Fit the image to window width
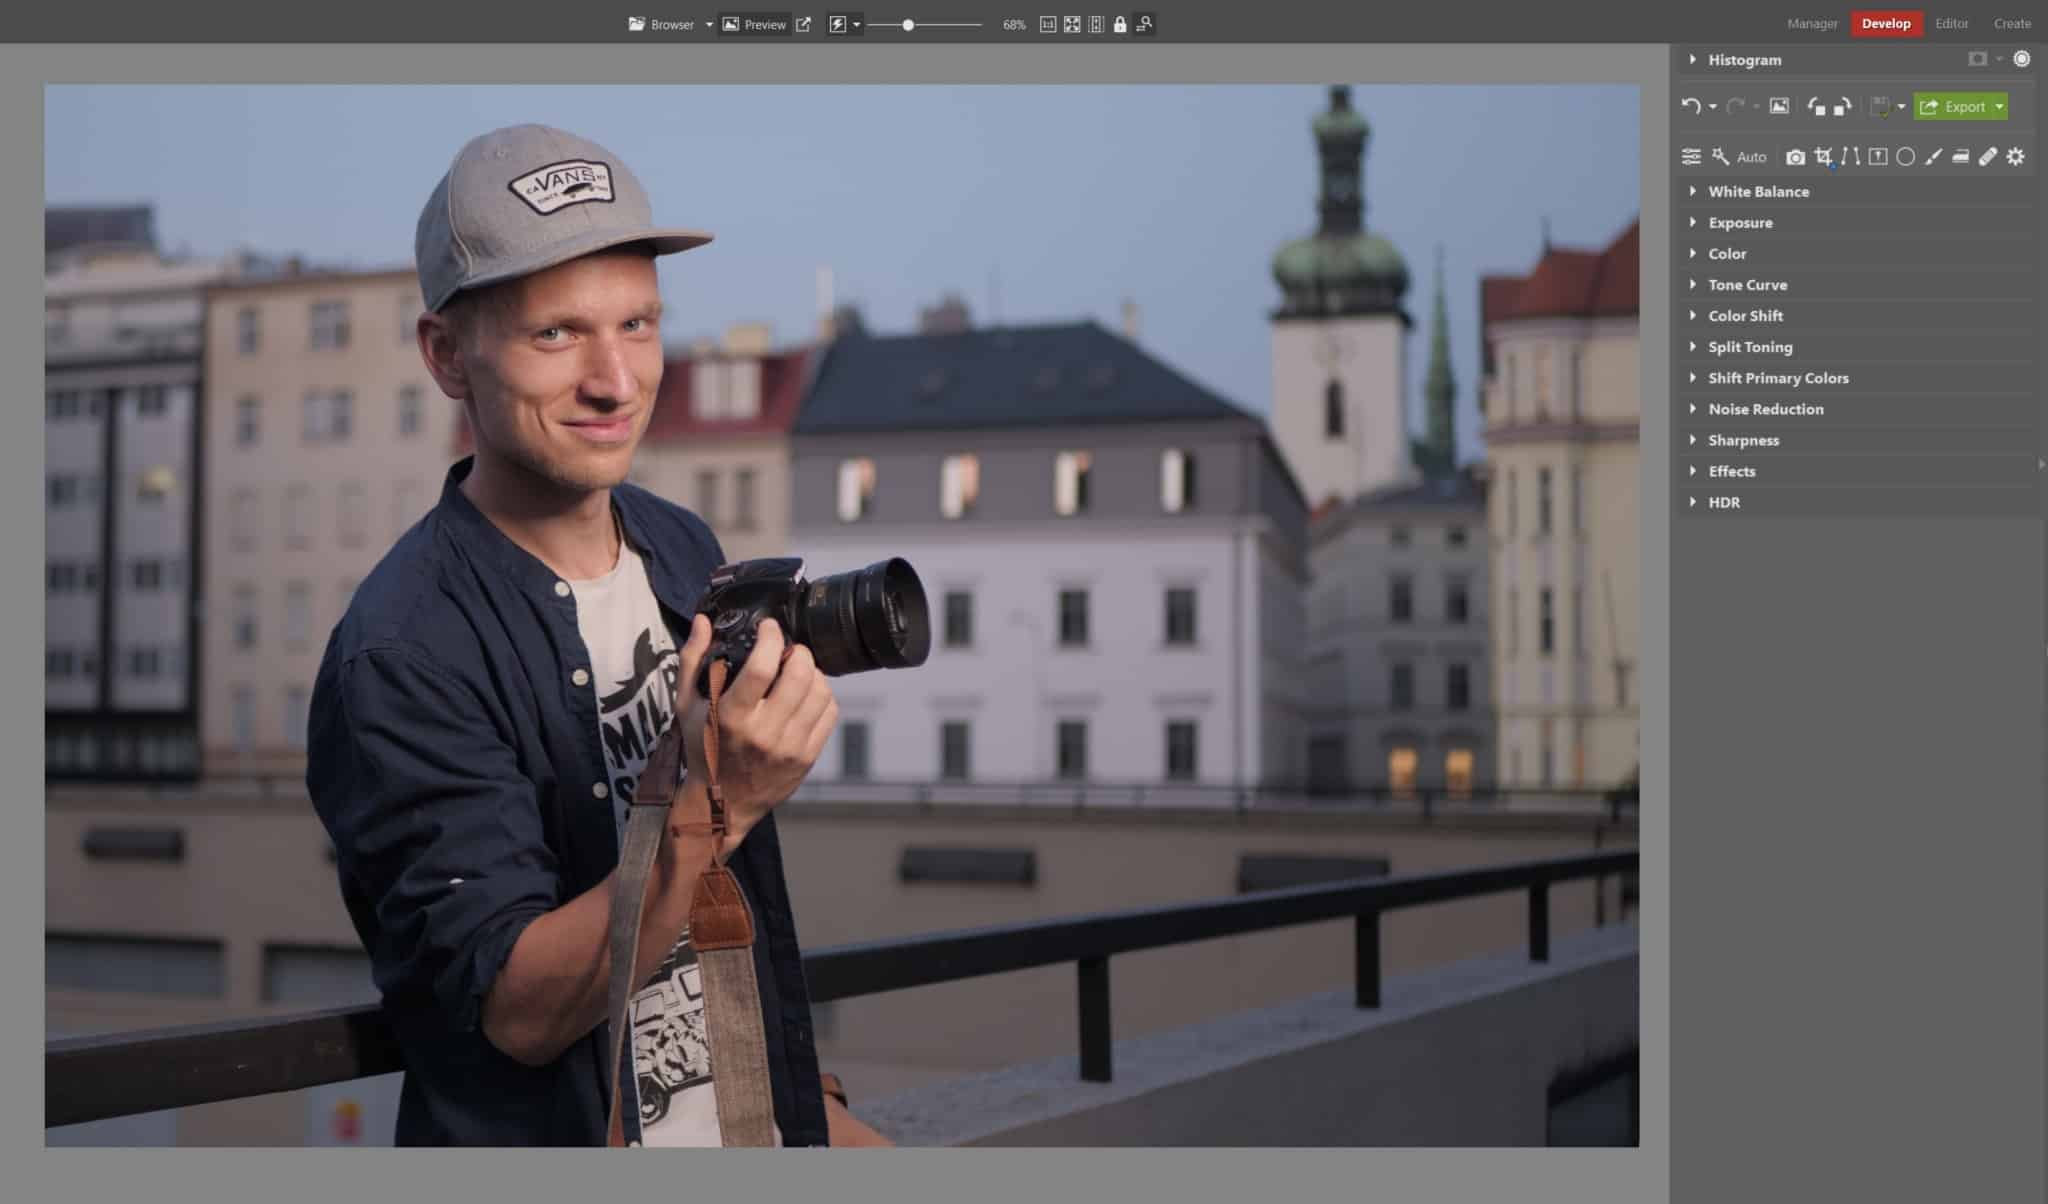The width and height of the screenshot is (2048, 1204). 1096,24
